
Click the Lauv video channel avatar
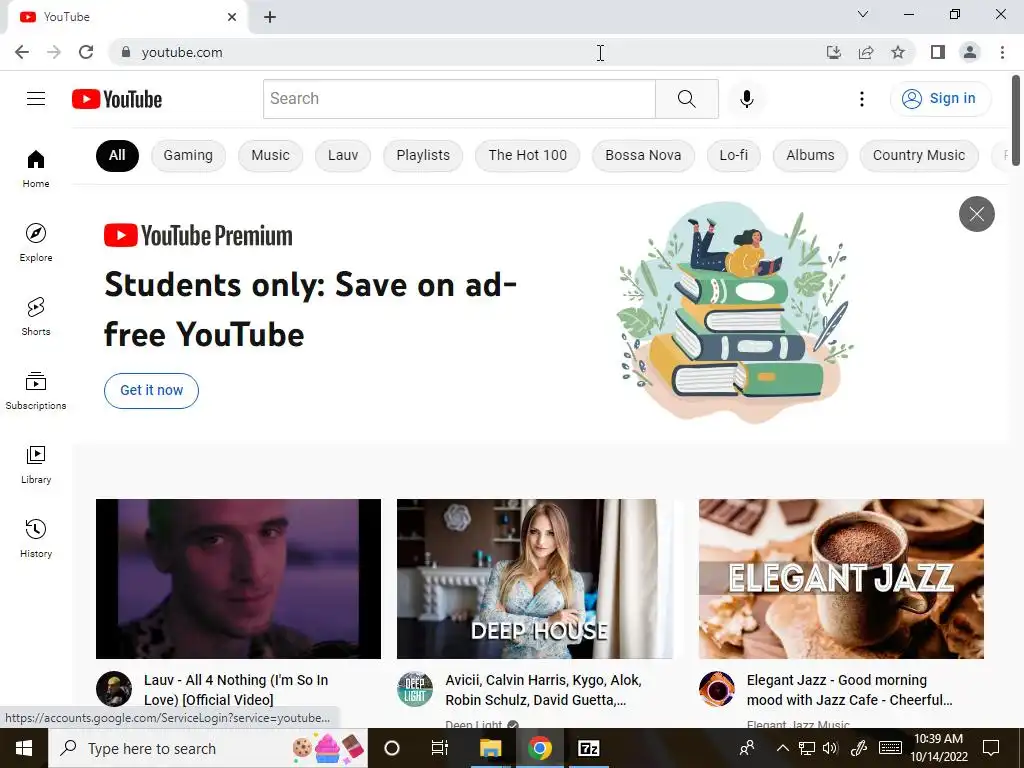[x=114, y=689]
